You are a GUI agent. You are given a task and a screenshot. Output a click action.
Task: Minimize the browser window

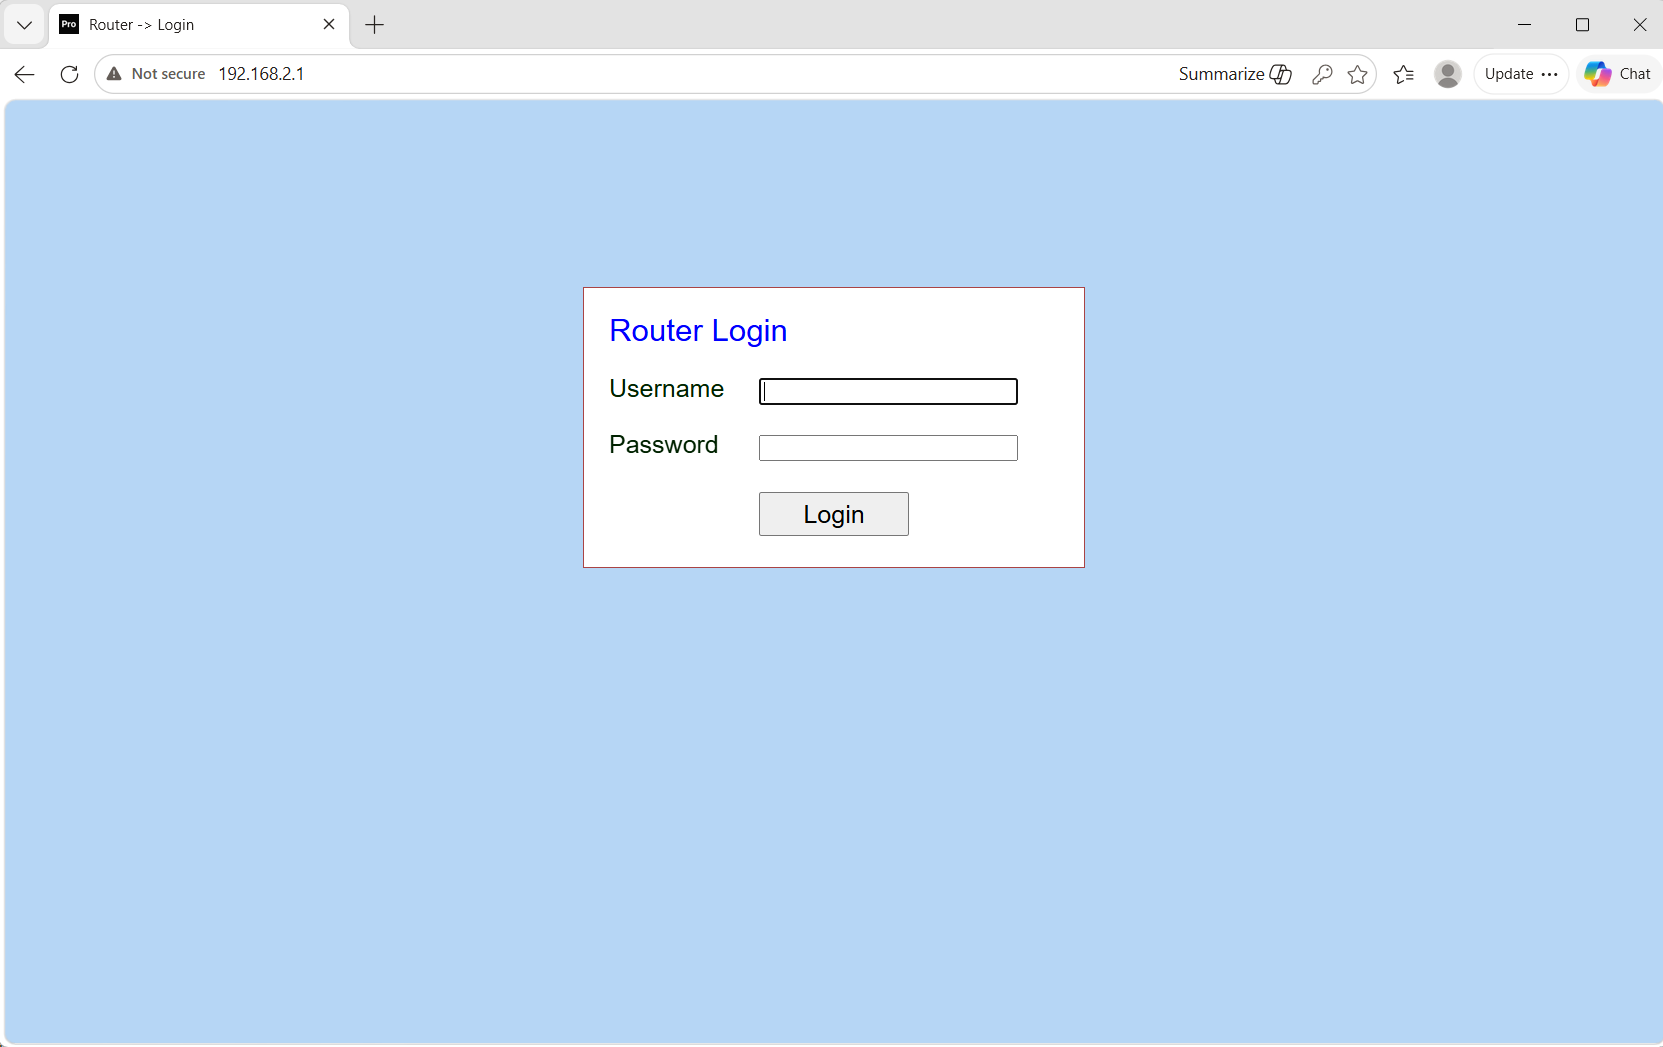pyautogui.click(x=1524, y=25)
